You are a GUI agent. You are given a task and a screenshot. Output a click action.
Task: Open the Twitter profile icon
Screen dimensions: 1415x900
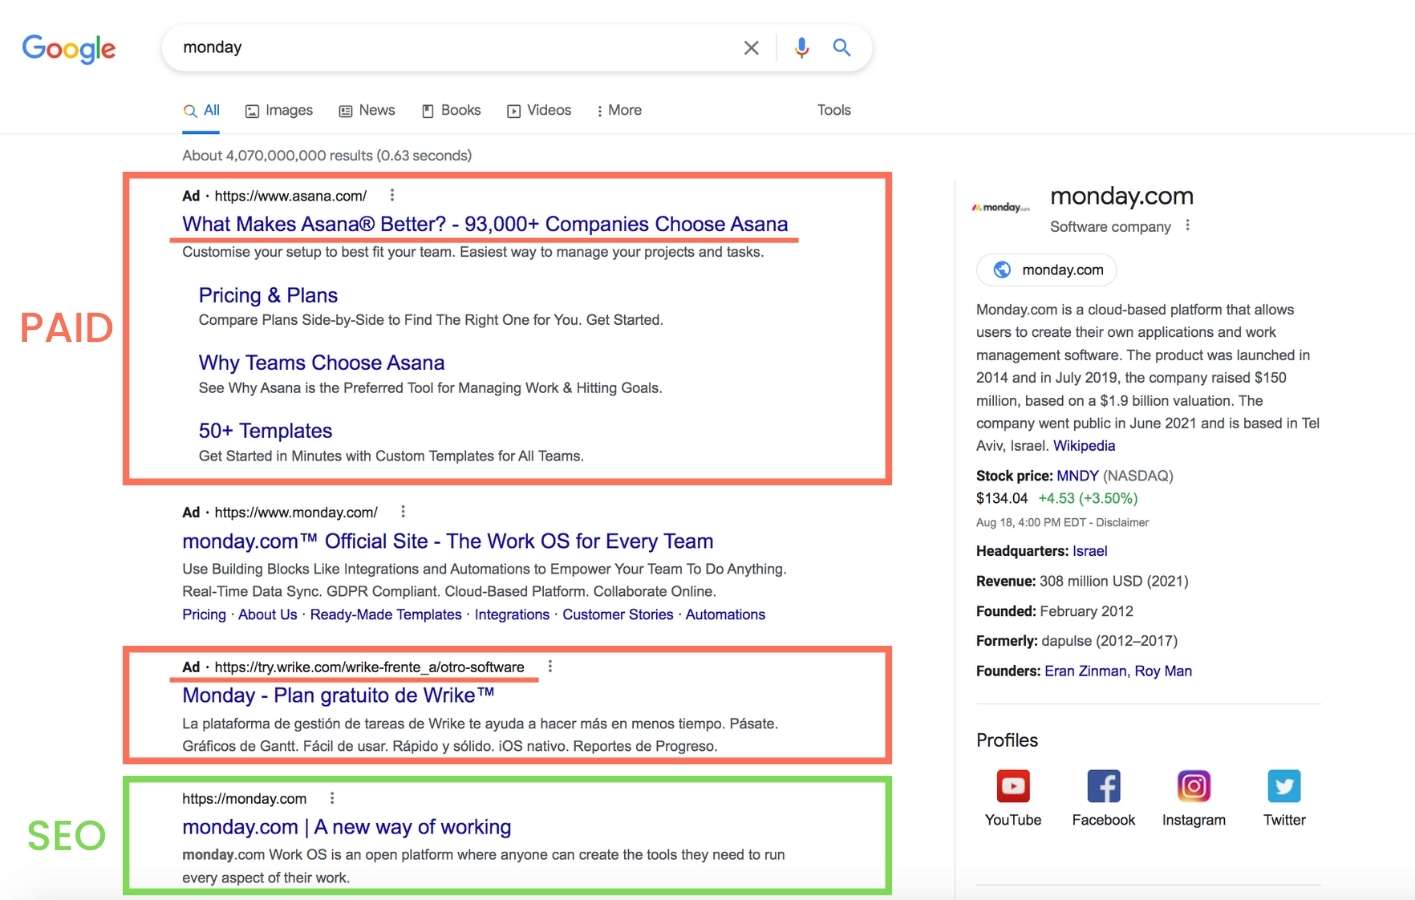tap(1284, 786)
